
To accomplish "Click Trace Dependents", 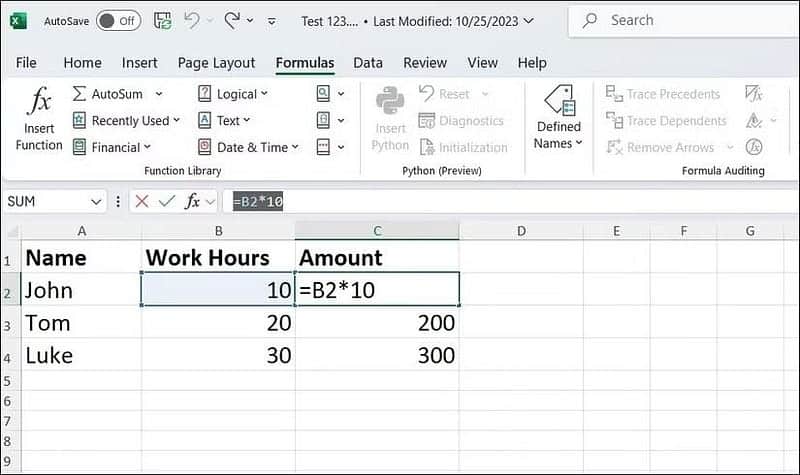I will click(666, 121).
